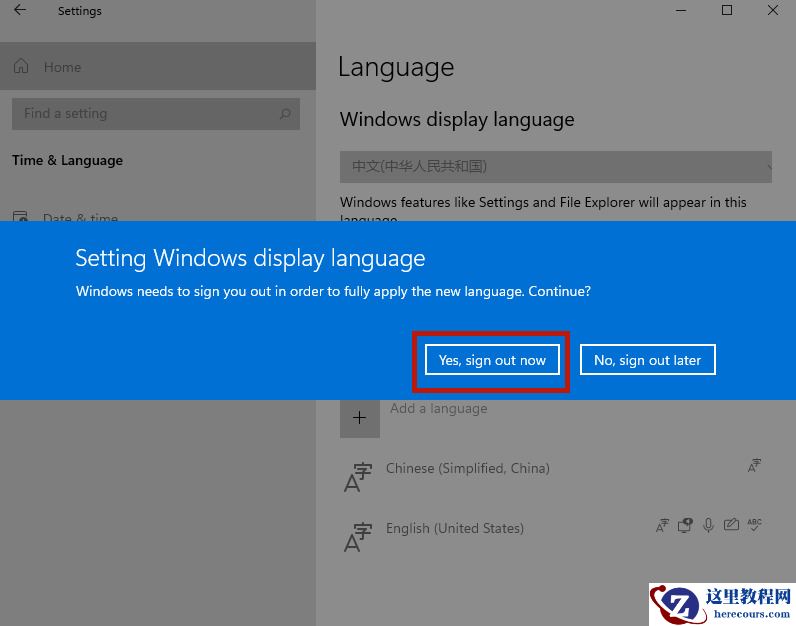Viewport: 796px width, 626px height.
Task: Click the search magnifier icon
Action: point(285,114)
